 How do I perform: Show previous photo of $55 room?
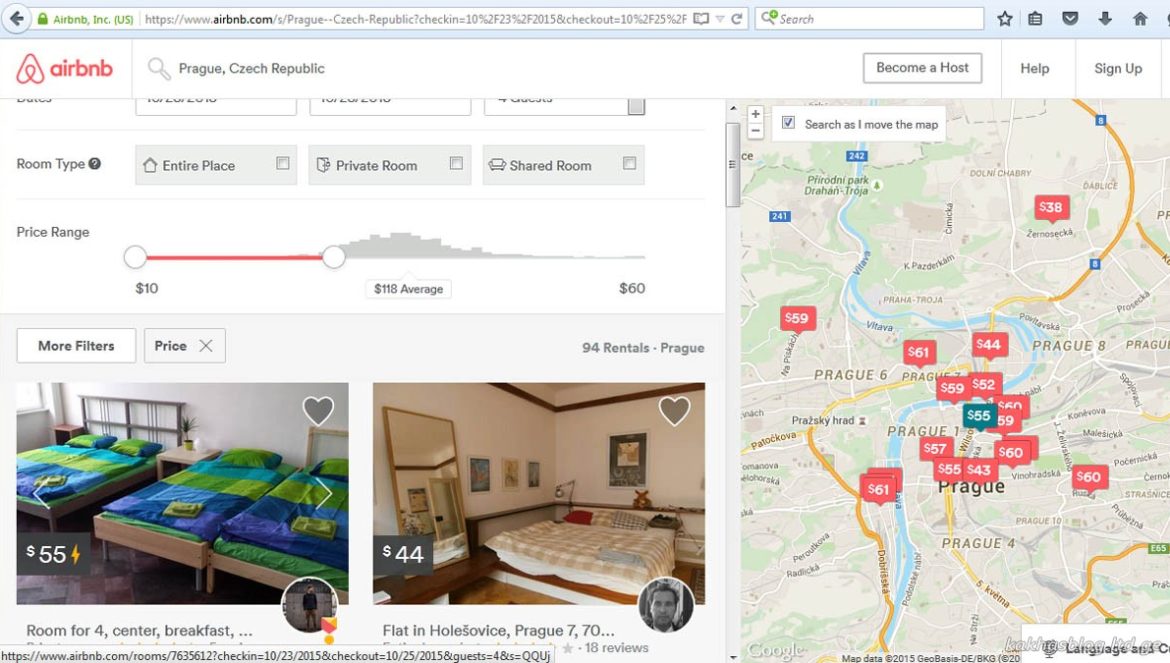click(41, 494)
